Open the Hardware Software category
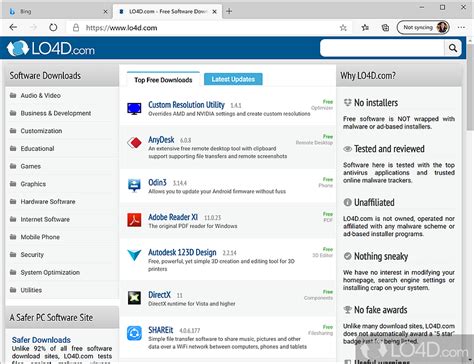This screenshot has width=474, height=364. [48, 202]
